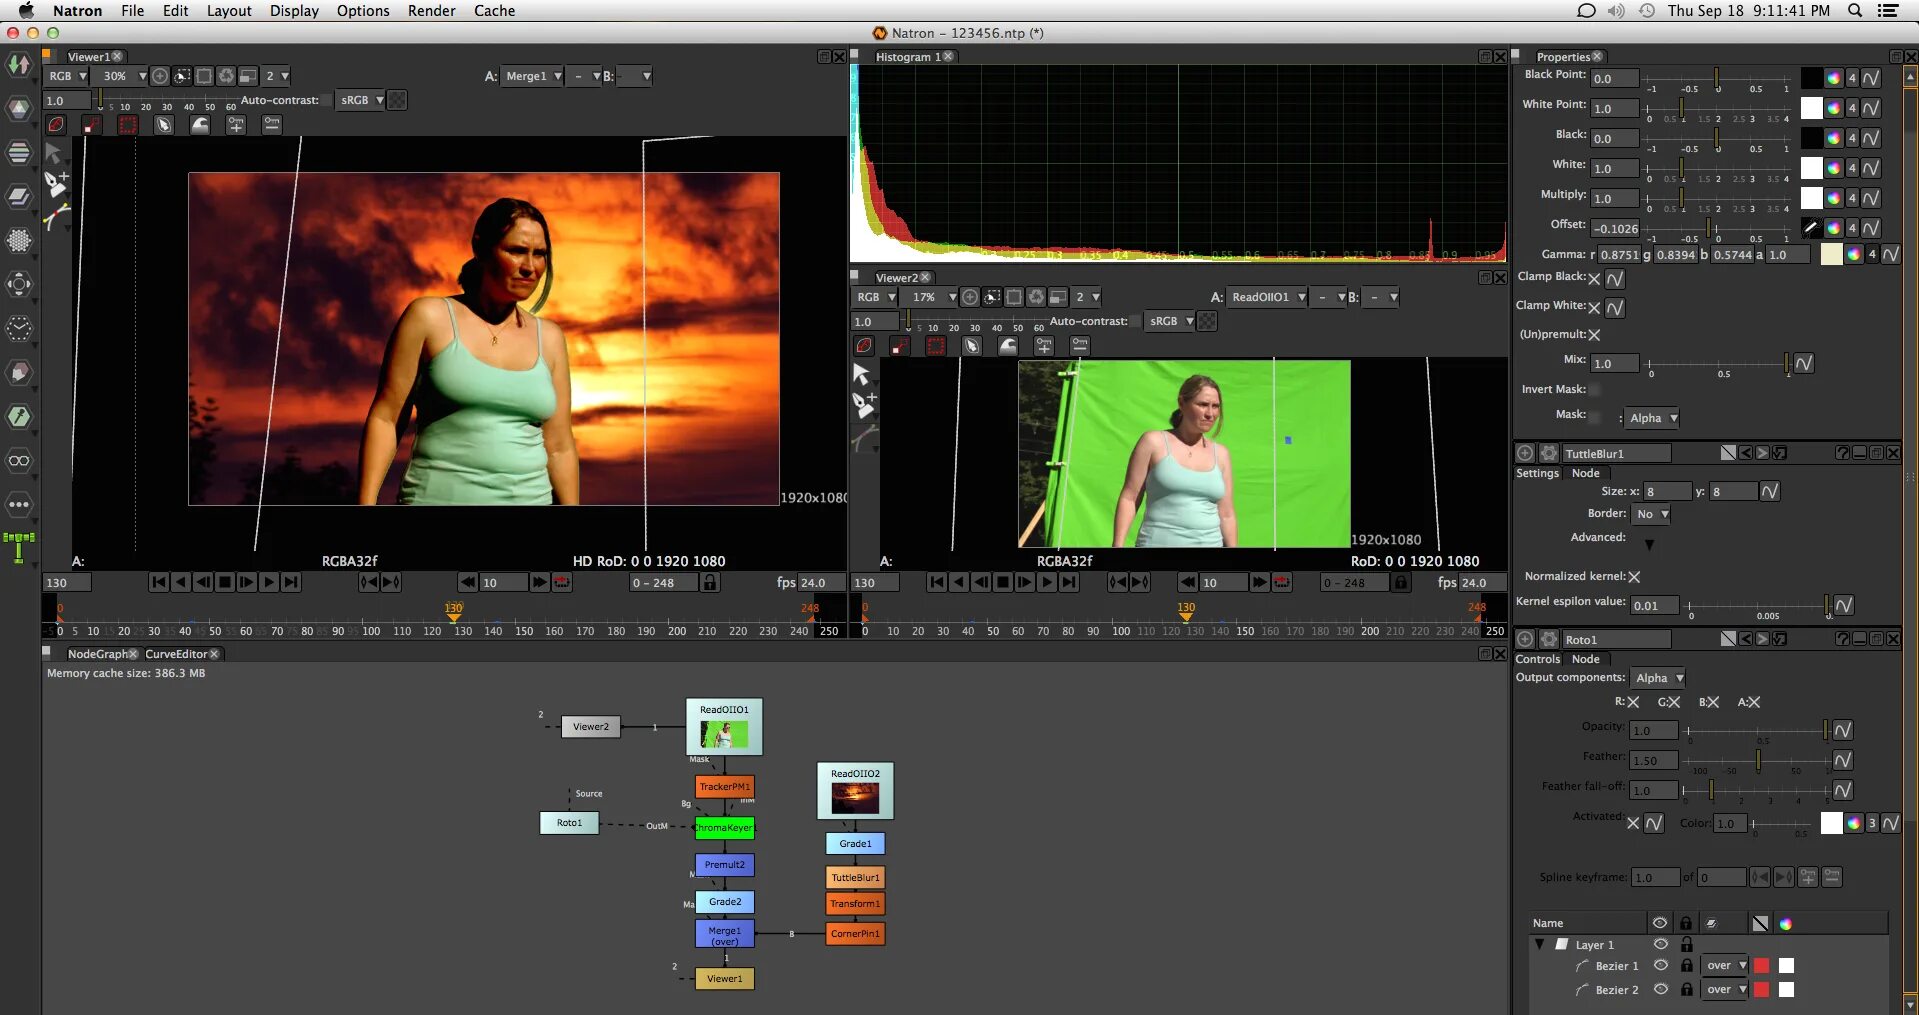Click Viewer1 ripple edit wave icon

pos(200,125)
